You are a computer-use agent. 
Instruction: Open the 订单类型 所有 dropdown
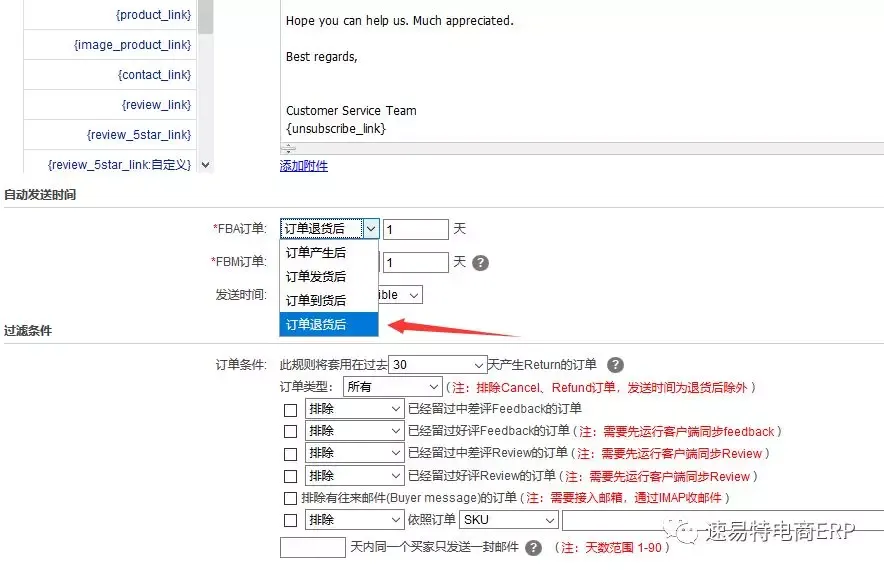click(x=392, y=387)
